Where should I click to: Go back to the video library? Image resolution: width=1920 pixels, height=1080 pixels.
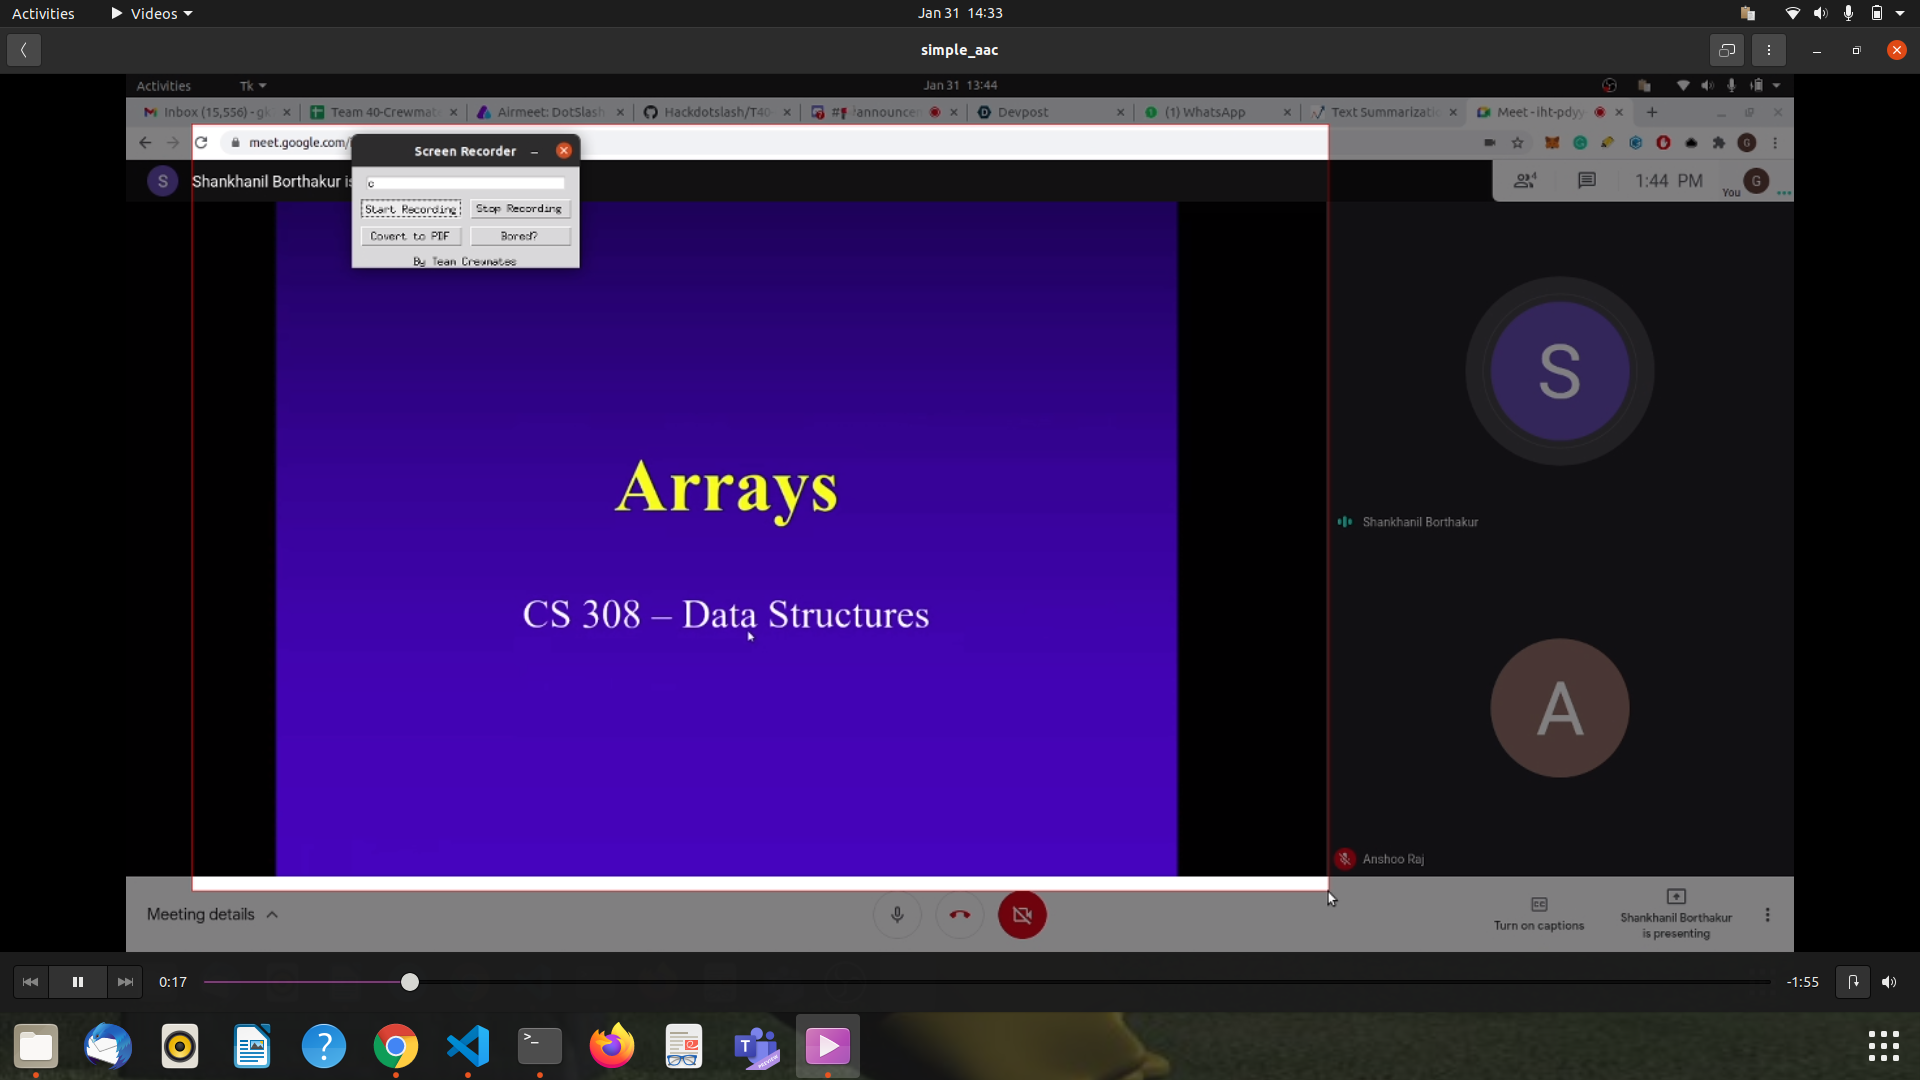click(24, 50)
